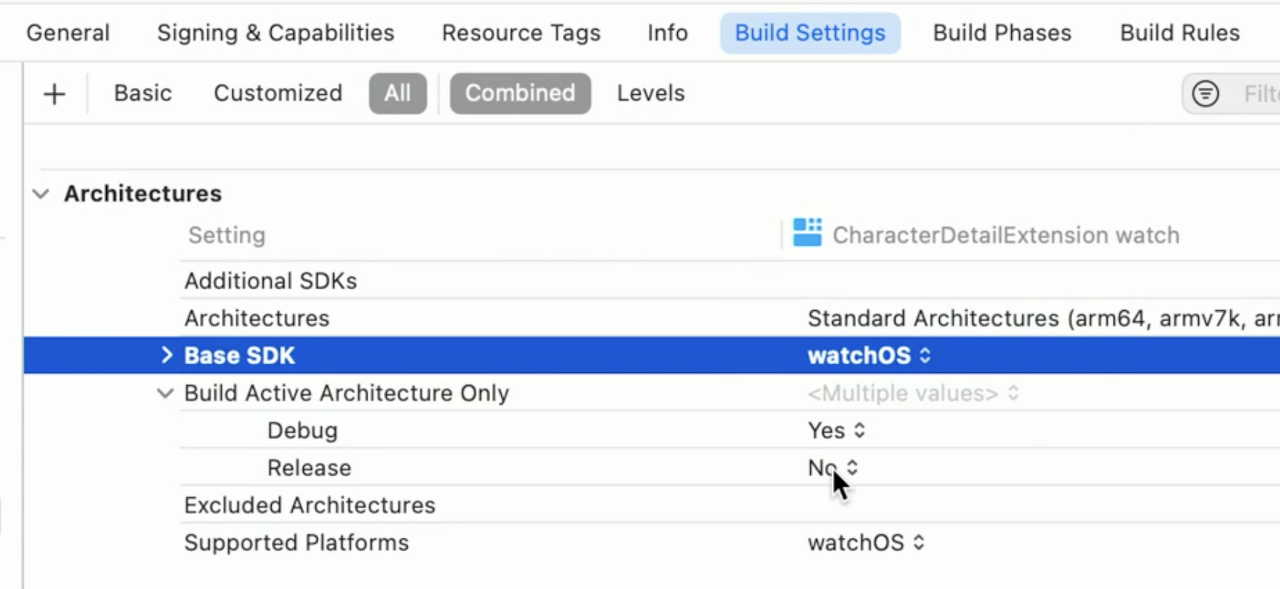Open the Build Rules tab
Viewport: 1280px width, 589px height.
[1179, 33]
